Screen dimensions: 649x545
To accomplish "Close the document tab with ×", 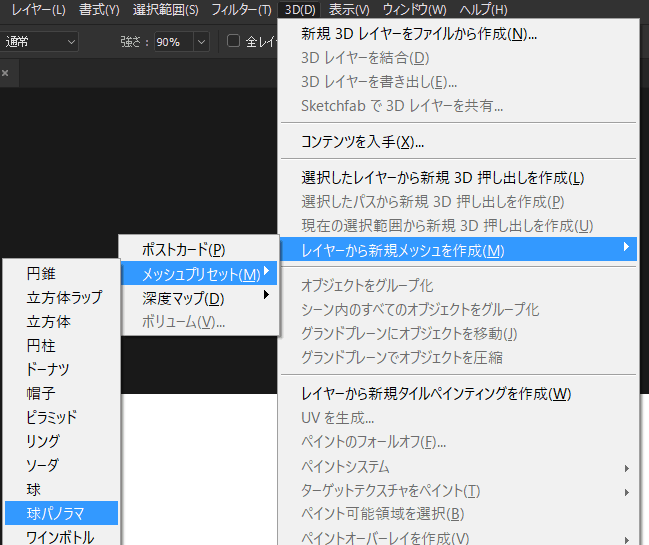I will [5, 73].
